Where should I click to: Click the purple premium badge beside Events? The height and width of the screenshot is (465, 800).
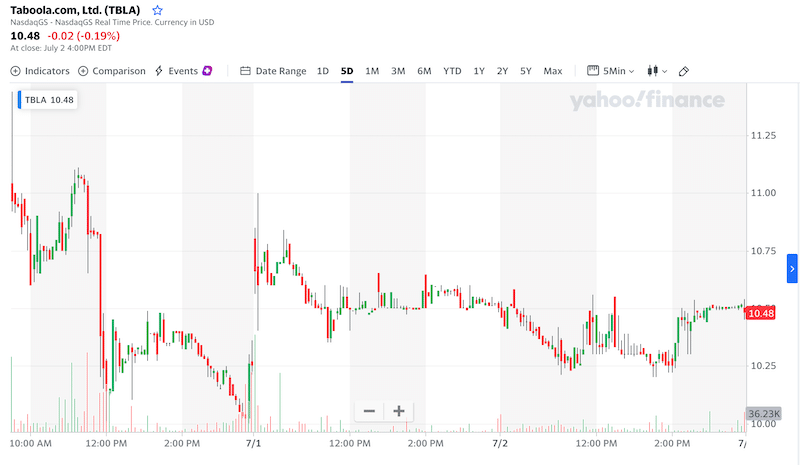click(x=207, y=70)
